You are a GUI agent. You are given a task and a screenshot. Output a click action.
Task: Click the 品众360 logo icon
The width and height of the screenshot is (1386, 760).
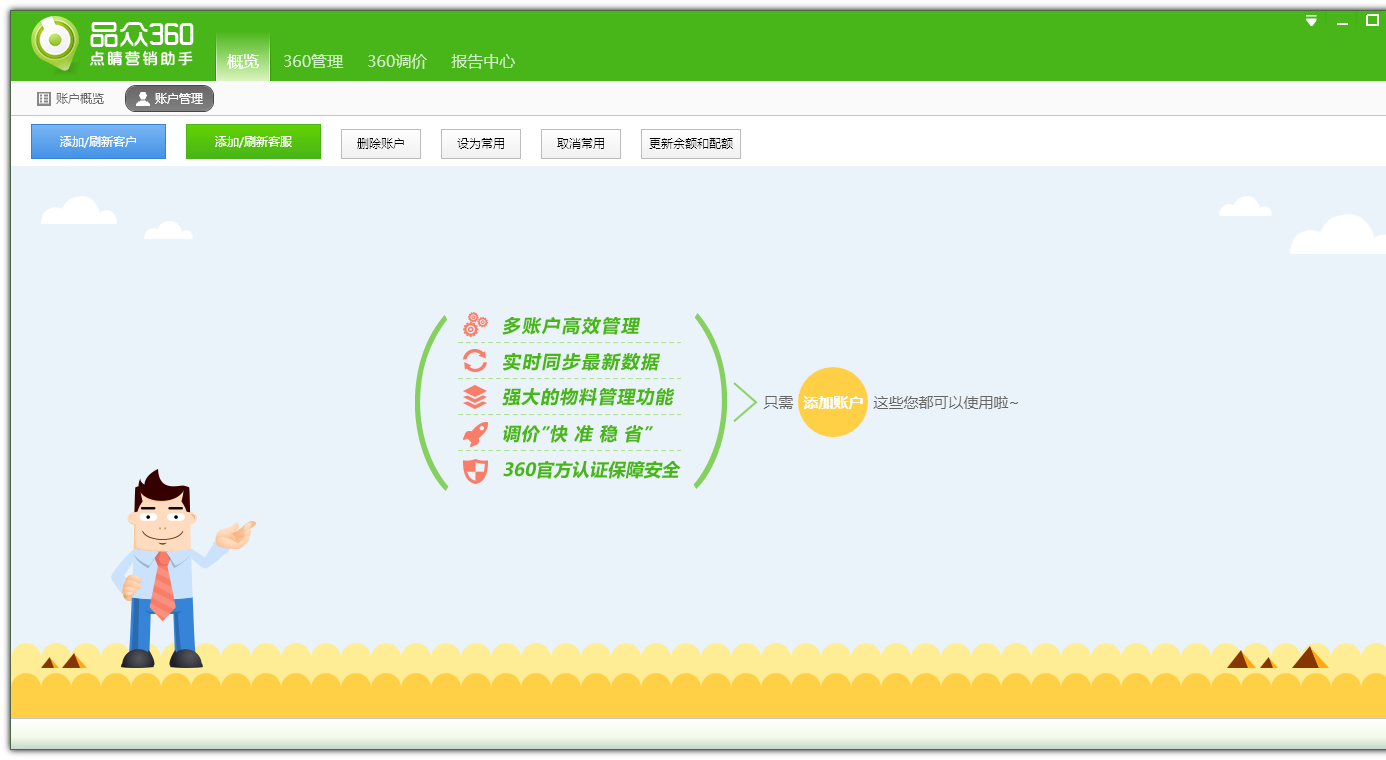pyautogui.click(x=56, y=42)
